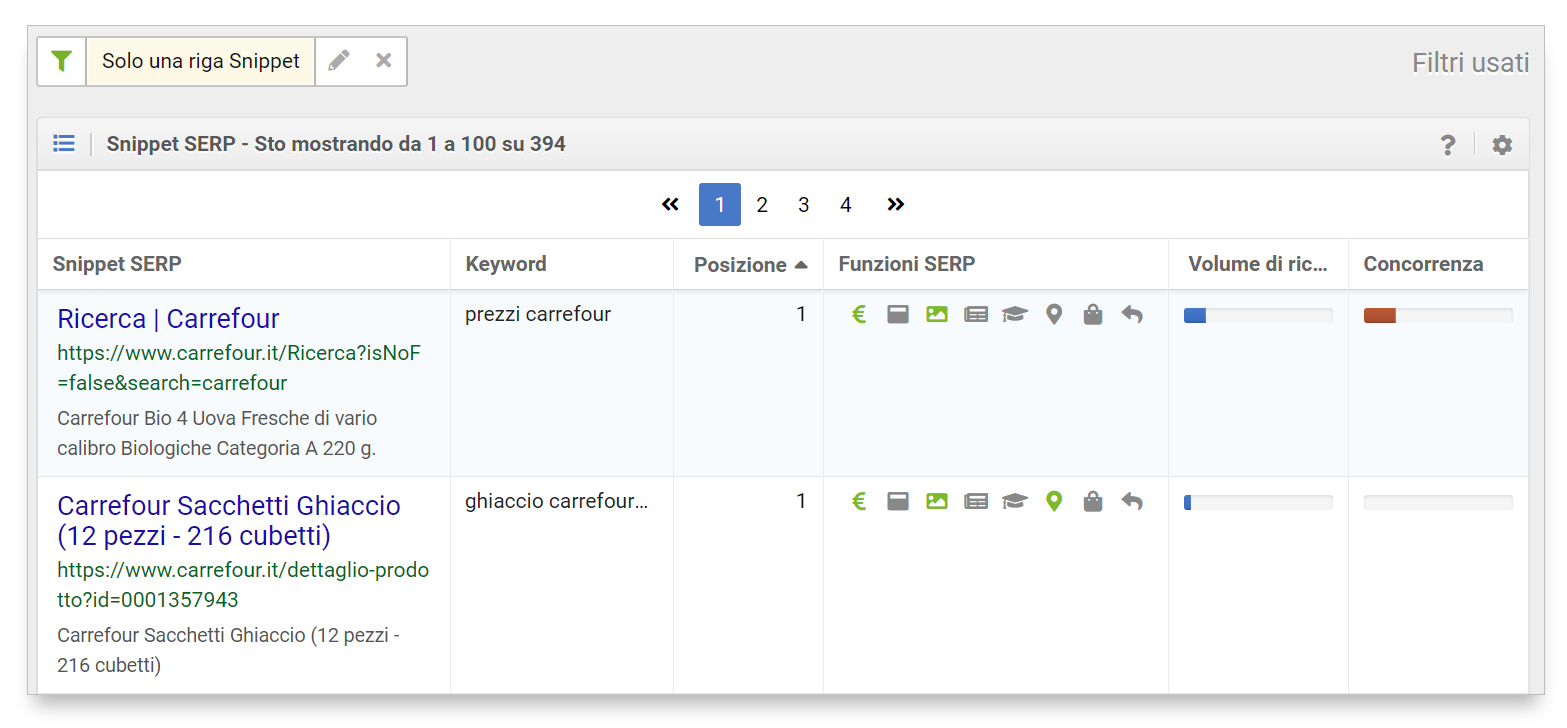The image size is (1567, 728).
Task: Go to page 4
Action: [845, 205]
